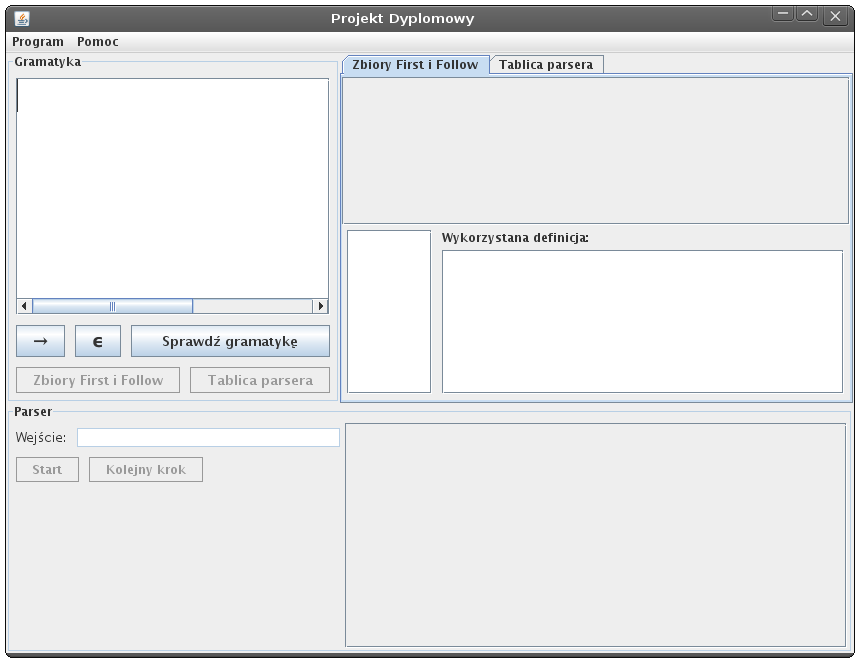This screenshot has height=661, width=862.
Task: Switch to the Zbiory First i Follow tab
Action: click(x=415, y=65)
